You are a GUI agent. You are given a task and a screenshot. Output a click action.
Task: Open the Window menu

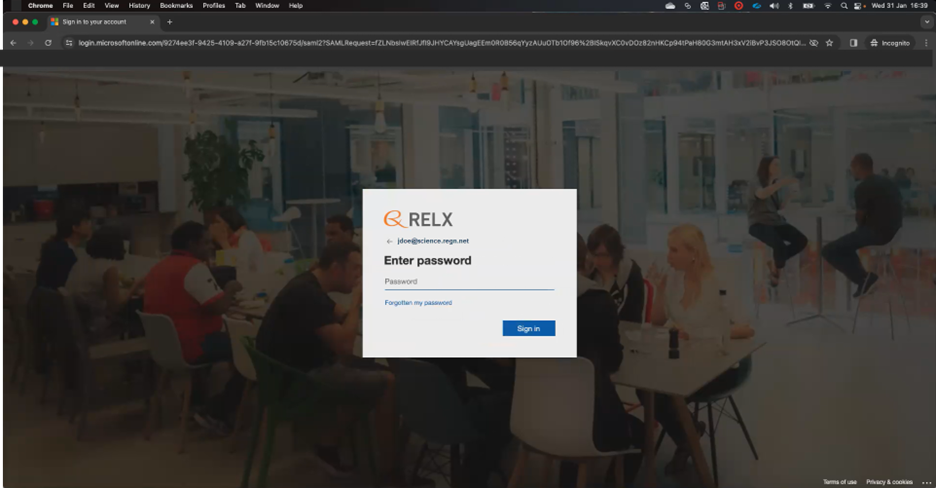coord(267,5)
